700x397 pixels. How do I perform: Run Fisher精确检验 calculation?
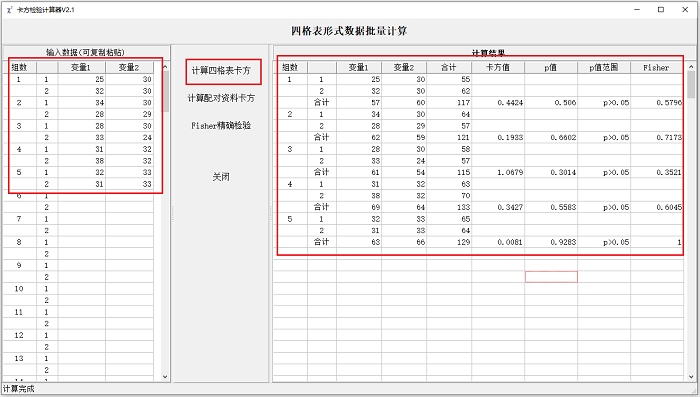[x=221, y=126]
